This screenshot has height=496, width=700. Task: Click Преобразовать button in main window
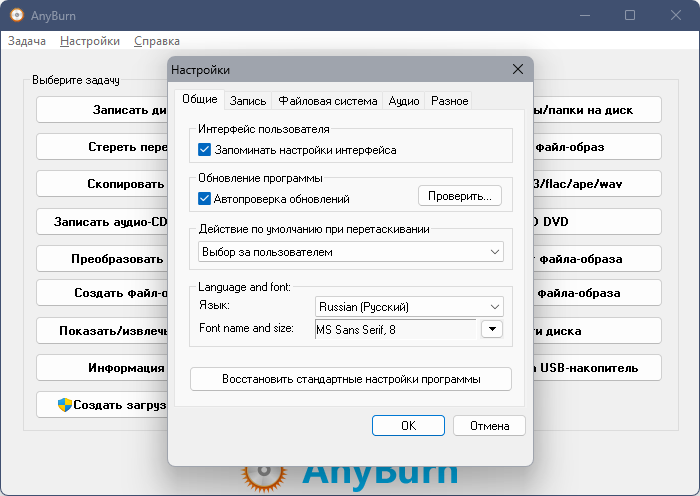click(x=102, y=259)
